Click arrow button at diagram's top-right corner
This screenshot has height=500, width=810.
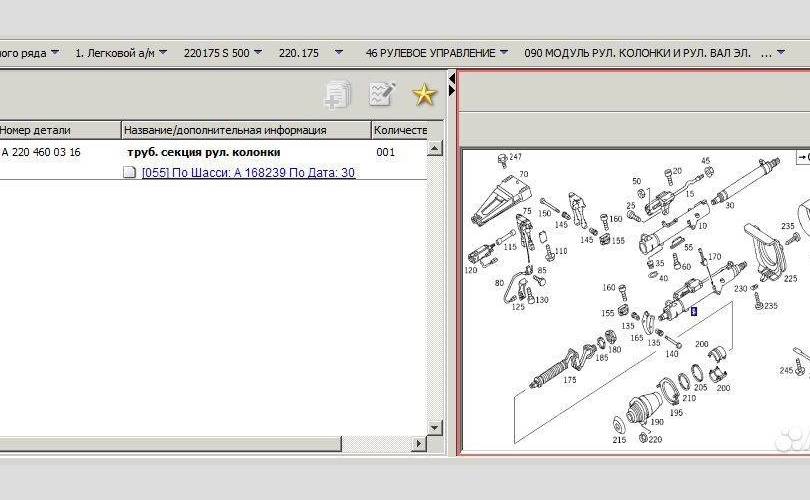click(x=802, y=157)
